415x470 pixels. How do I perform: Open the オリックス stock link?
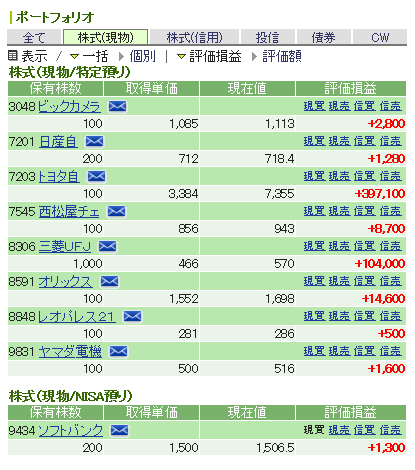(x=65, y=282)
